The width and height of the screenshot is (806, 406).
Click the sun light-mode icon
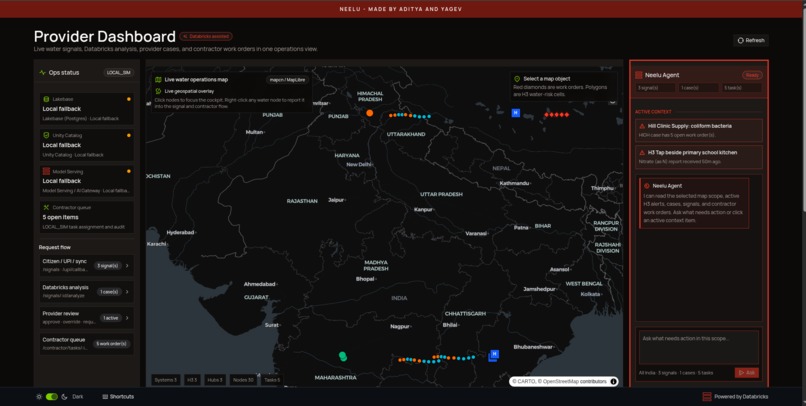point(39,397)
